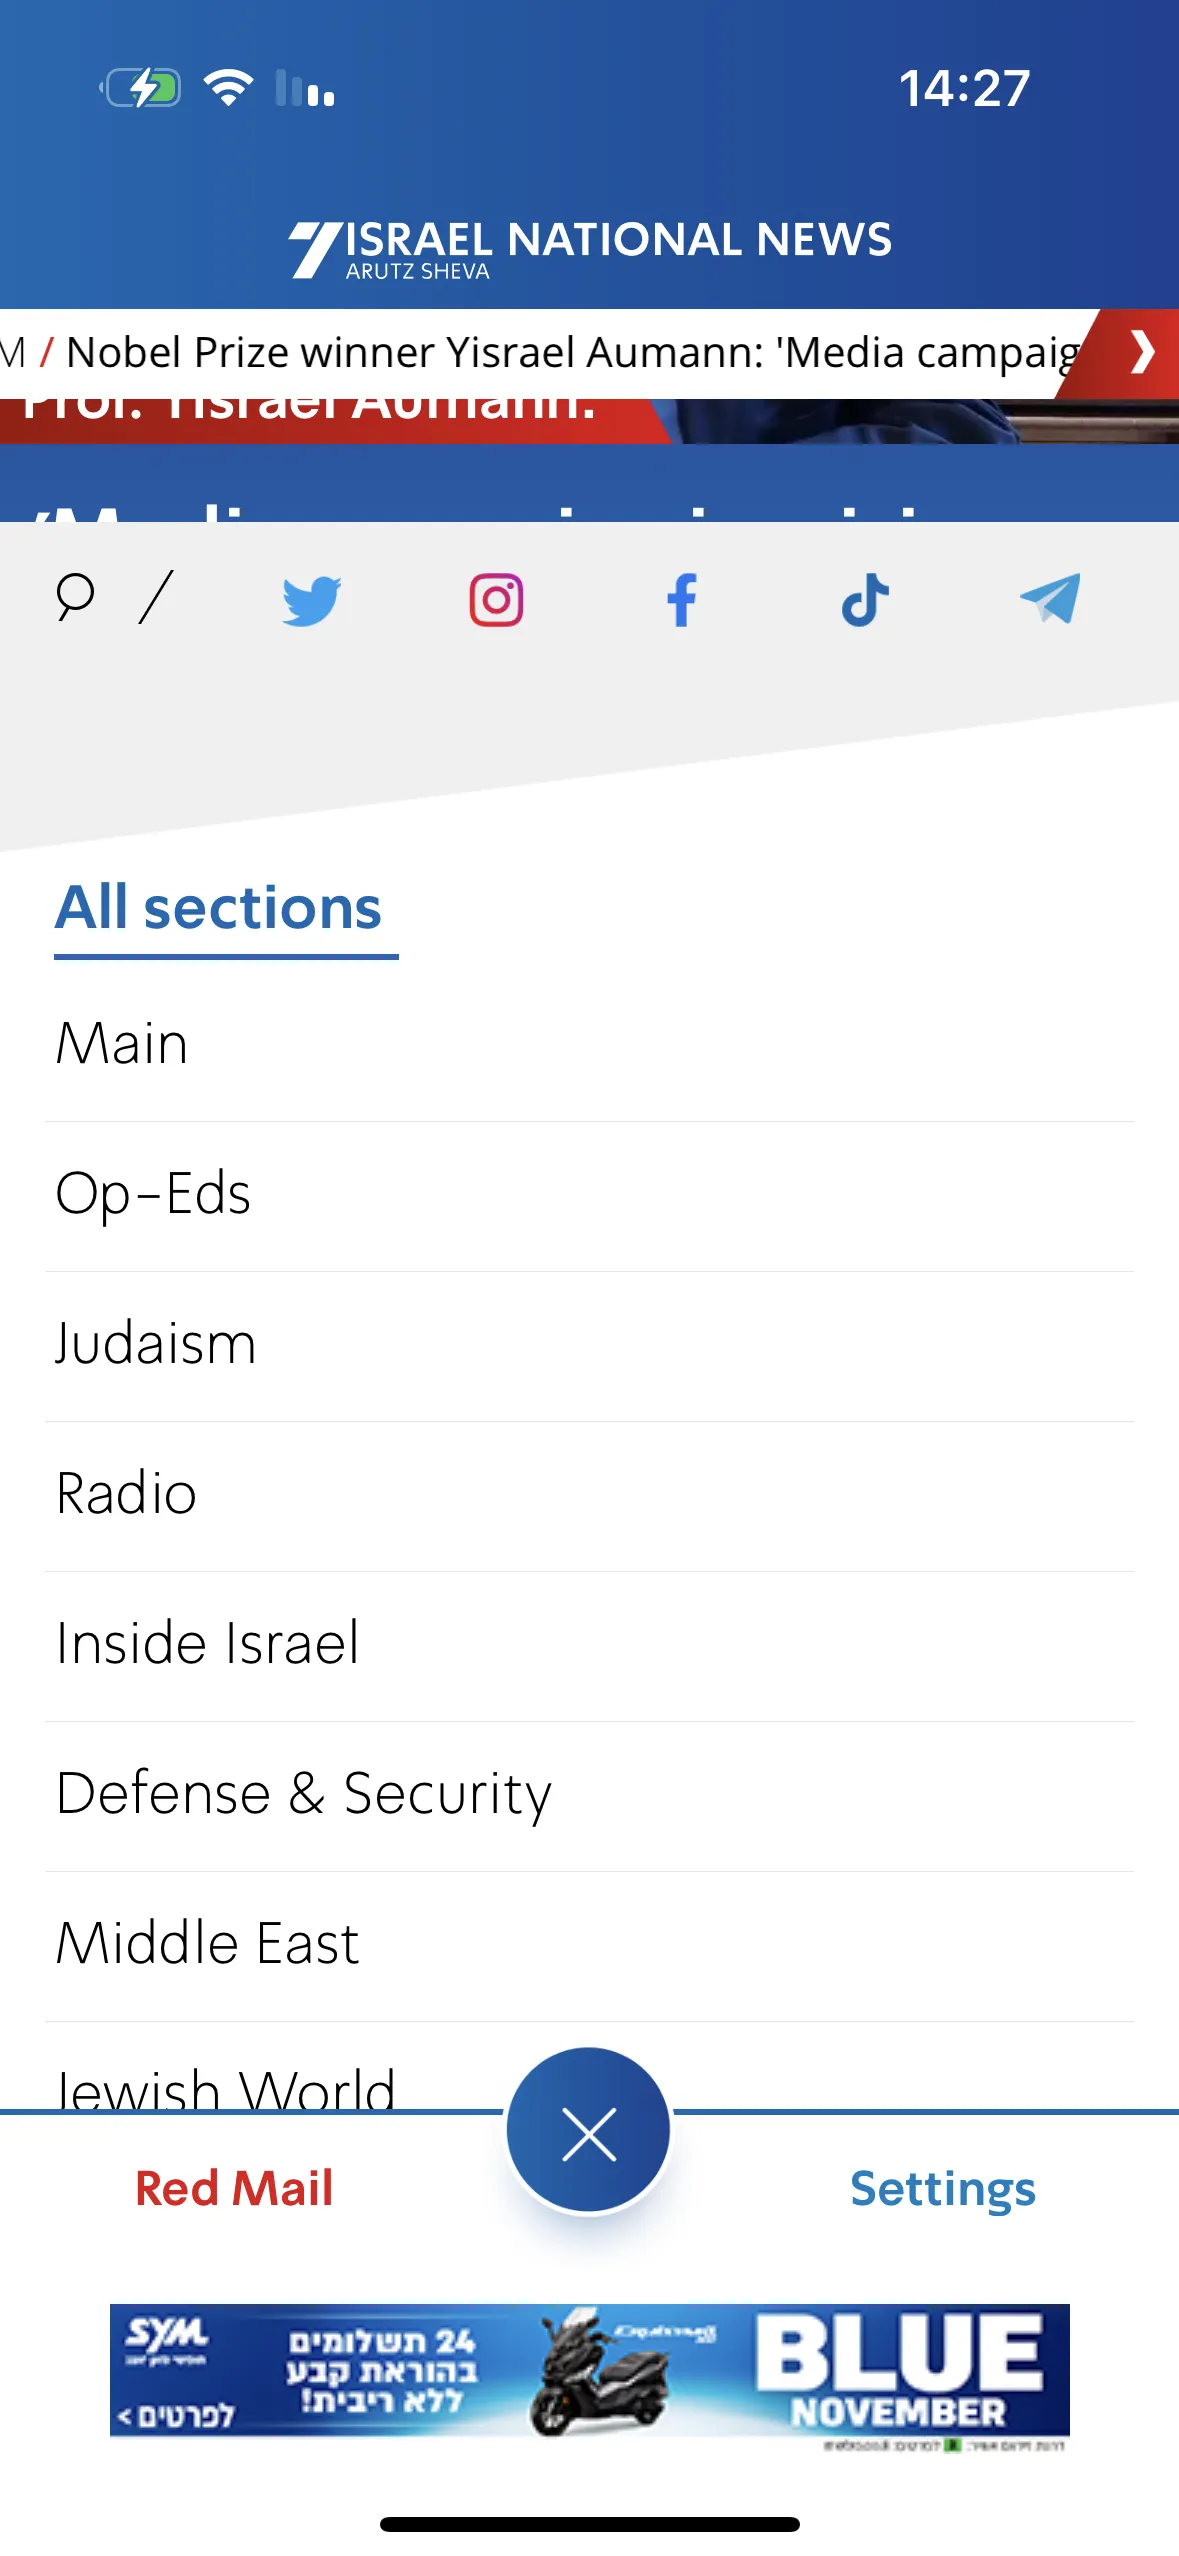Open Settings
This screenshot has width=1179, height=2556.
943,2190
